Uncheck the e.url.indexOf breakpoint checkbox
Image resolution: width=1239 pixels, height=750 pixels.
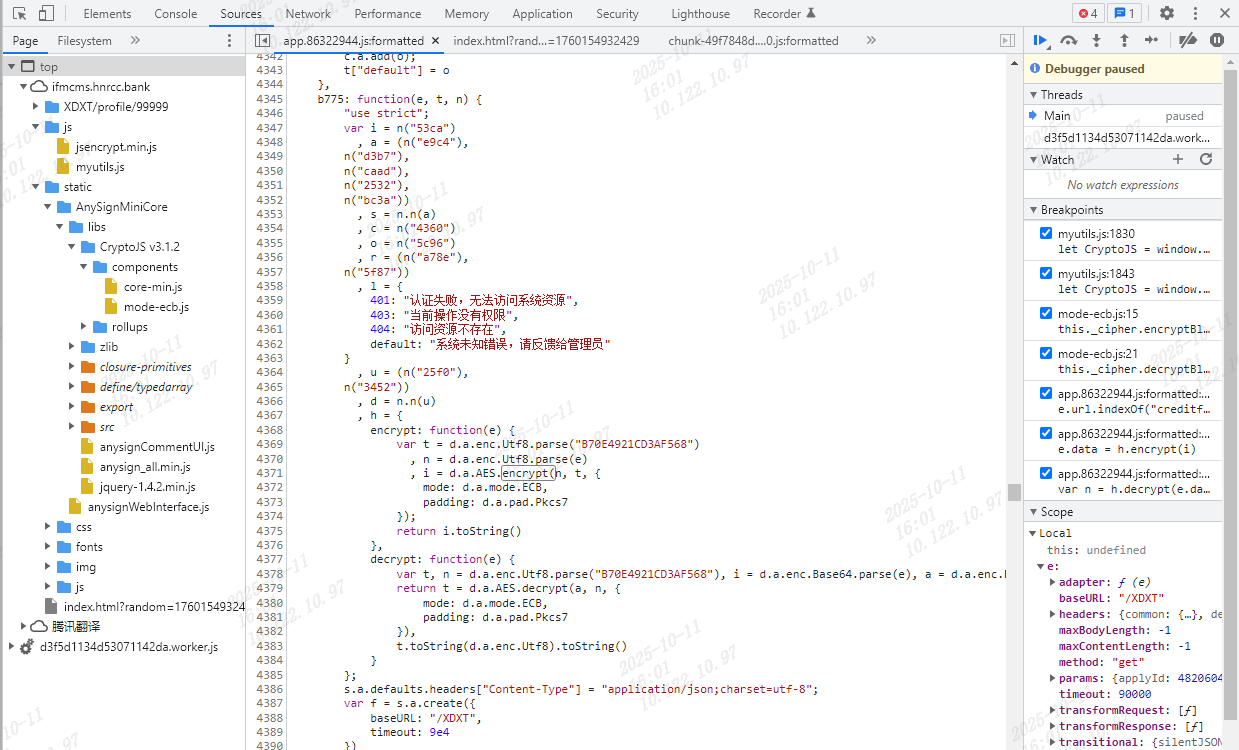point(1046,394)
